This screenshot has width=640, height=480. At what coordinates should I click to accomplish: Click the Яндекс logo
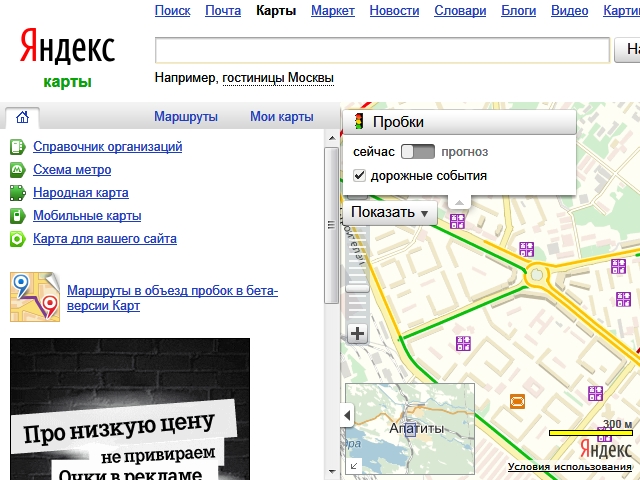67,47
